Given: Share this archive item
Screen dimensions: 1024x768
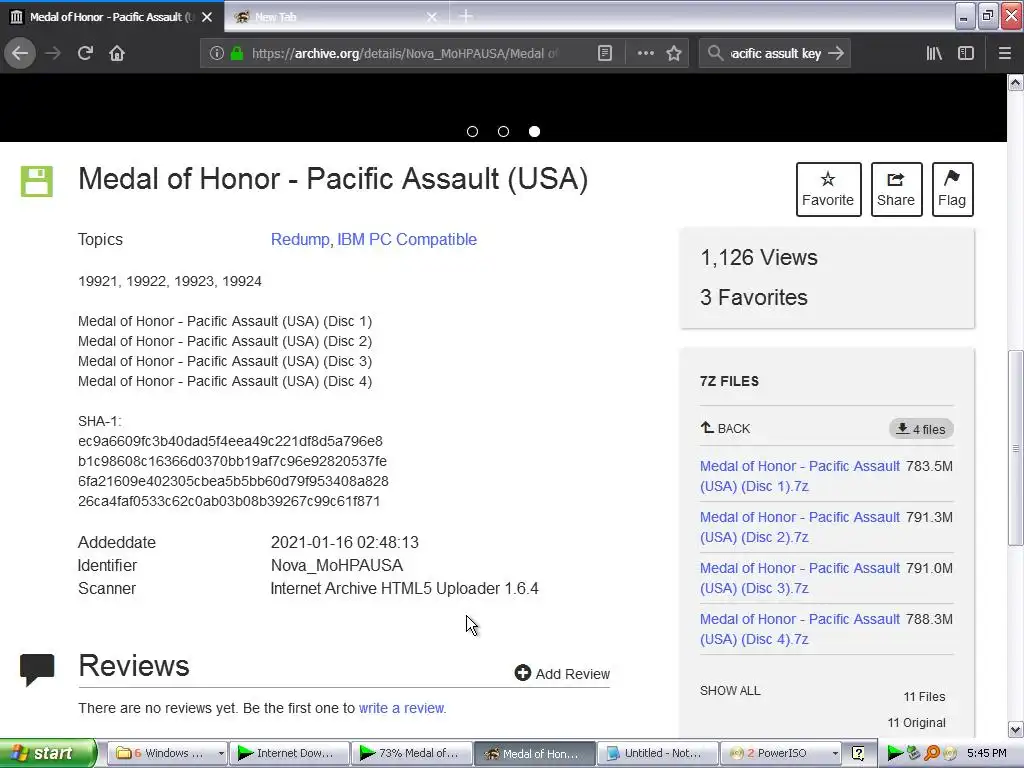Looking at the screenshot, I should [896, 189].
